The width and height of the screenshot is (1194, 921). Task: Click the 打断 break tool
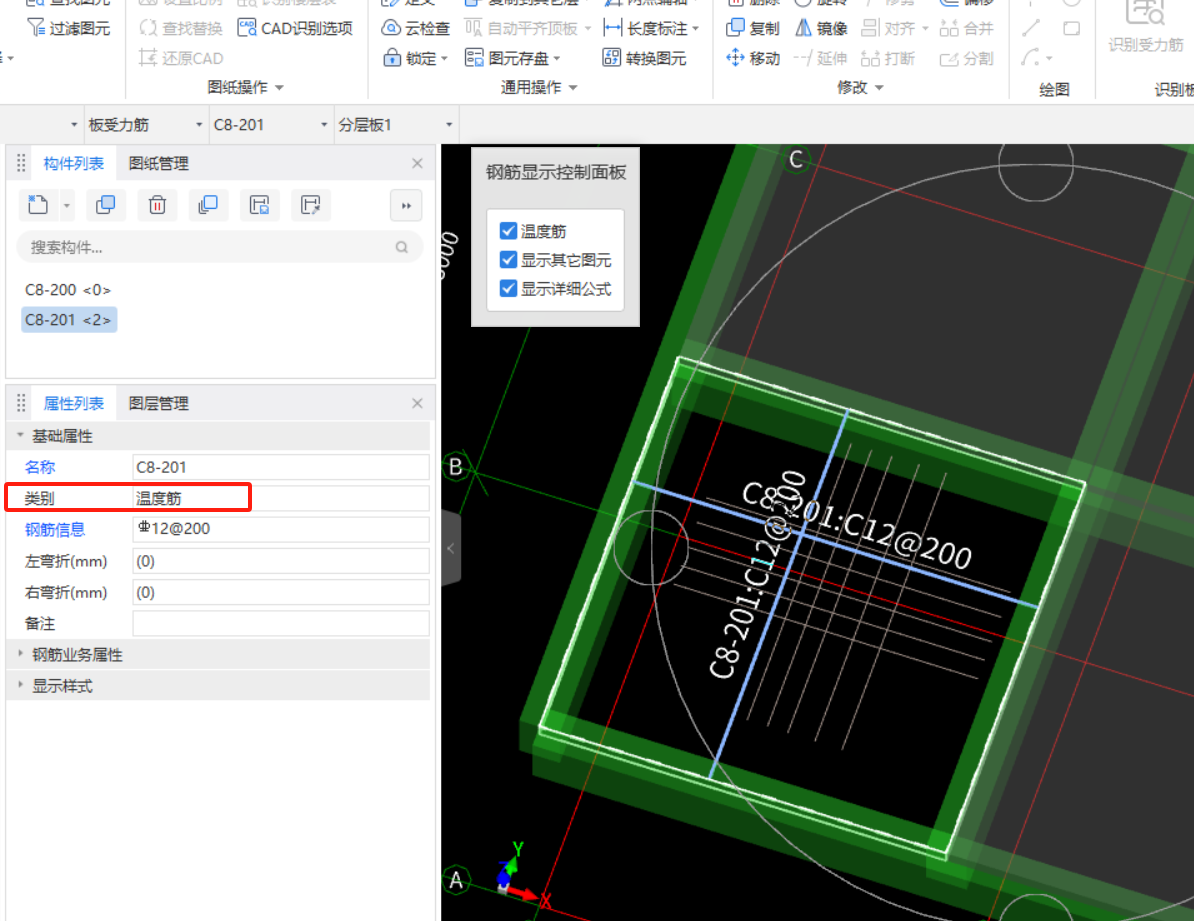click(888, 58)
